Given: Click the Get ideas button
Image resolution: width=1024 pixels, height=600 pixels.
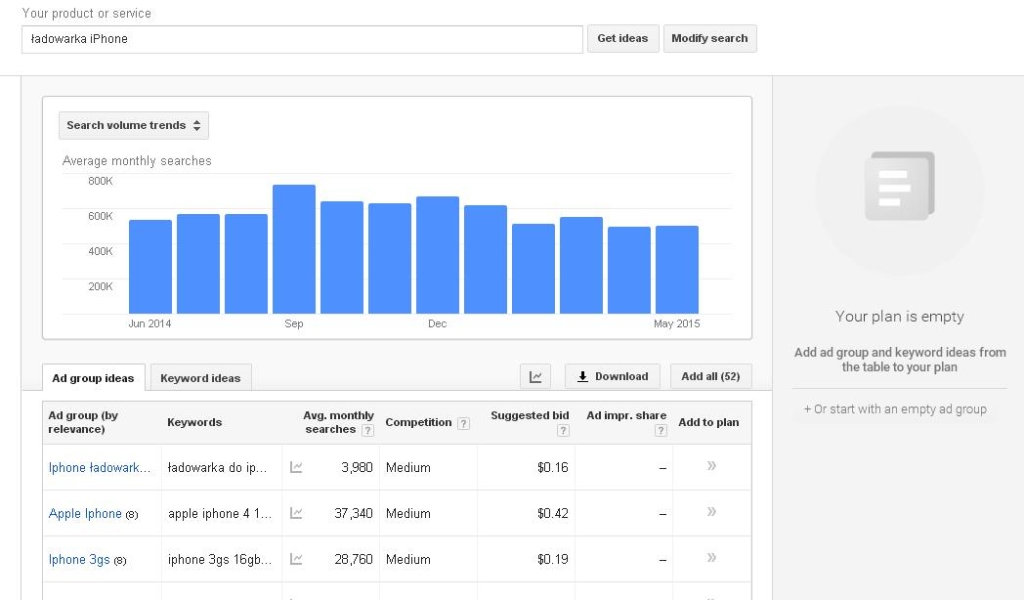Looking at the screenshot, I should 622,39.
